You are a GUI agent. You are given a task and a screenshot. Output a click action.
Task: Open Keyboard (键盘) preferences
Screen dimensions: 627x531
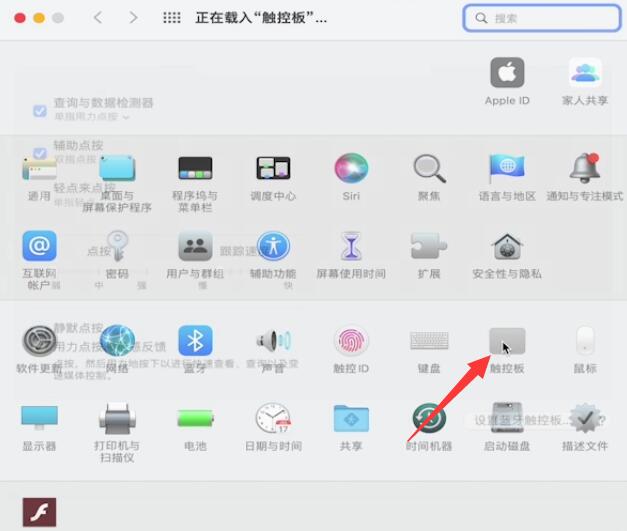pos(429,341)
